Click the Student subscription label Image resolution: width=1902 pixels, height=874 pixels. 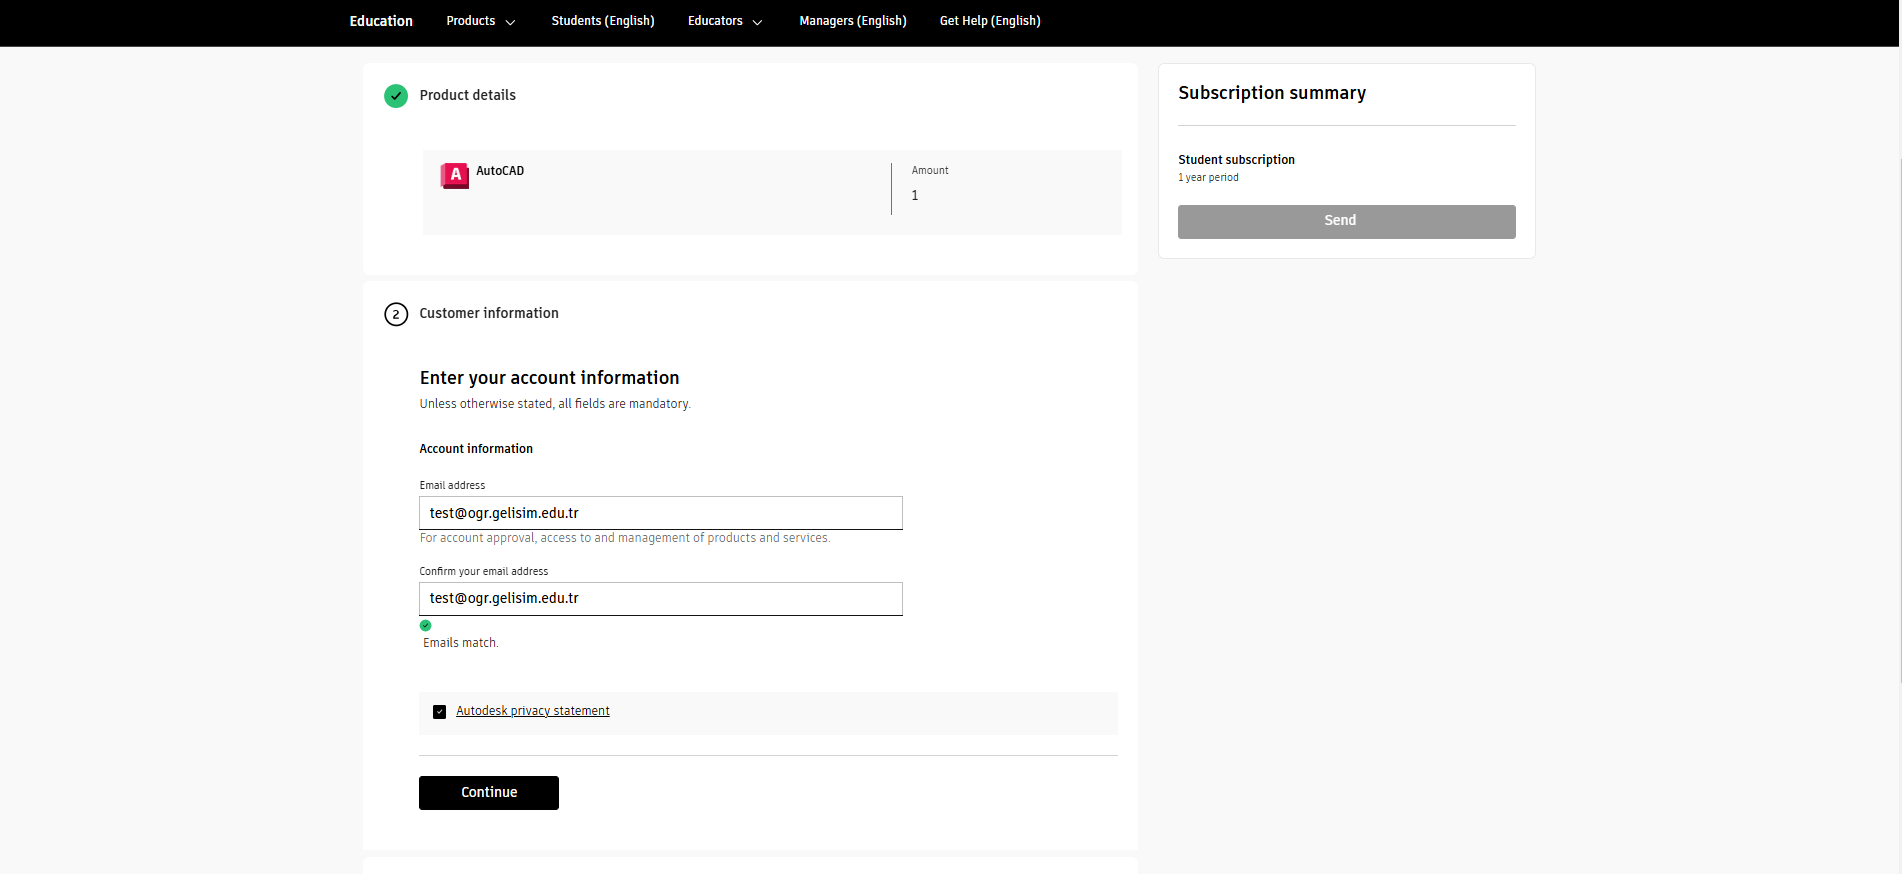pos(1236,160)
